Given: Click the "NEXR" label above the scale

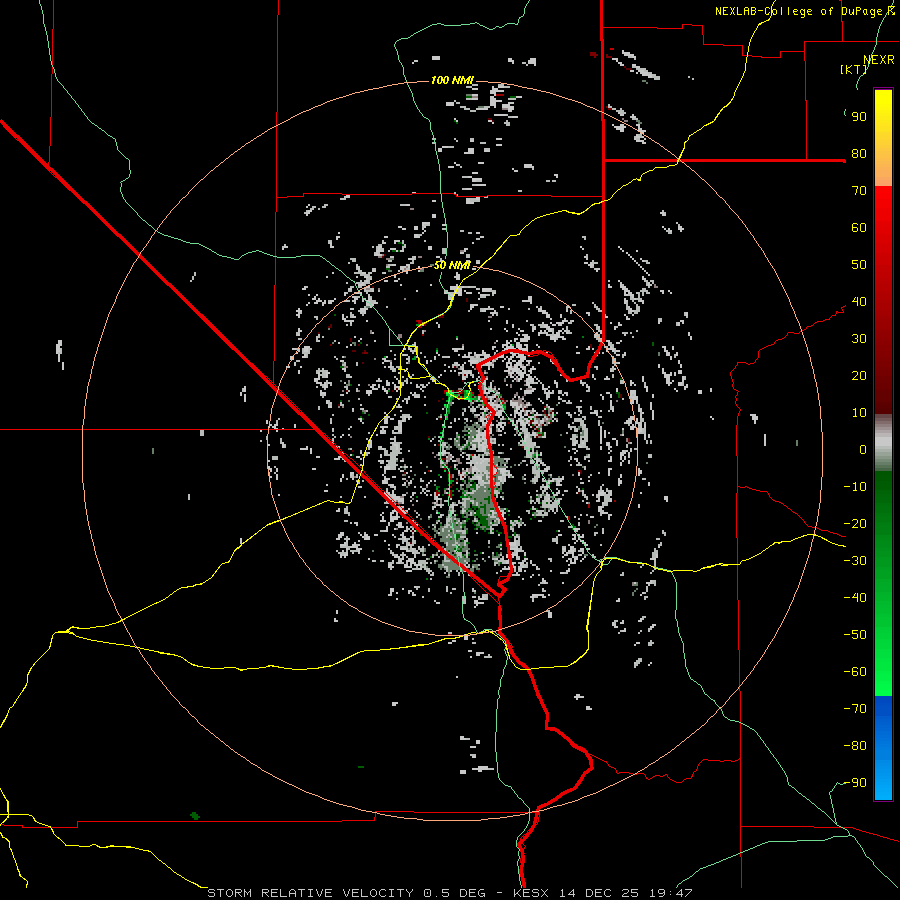Looking at the screenshot, I should tap(879, 60).
